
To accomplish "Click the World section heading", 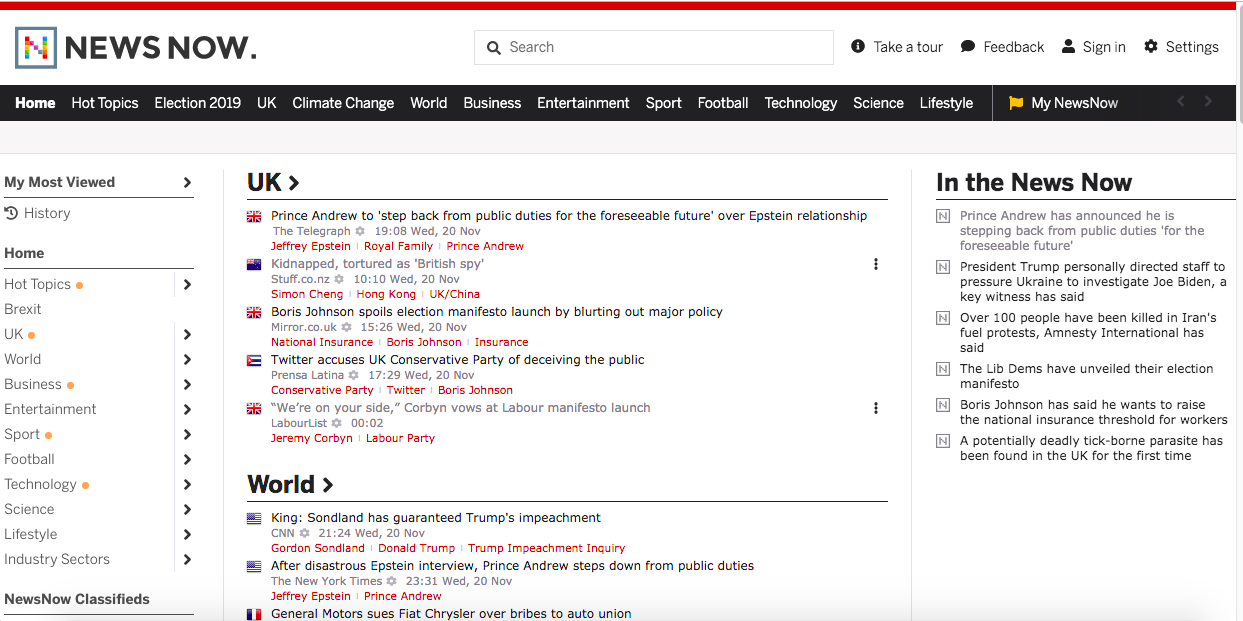I will 290,484.
